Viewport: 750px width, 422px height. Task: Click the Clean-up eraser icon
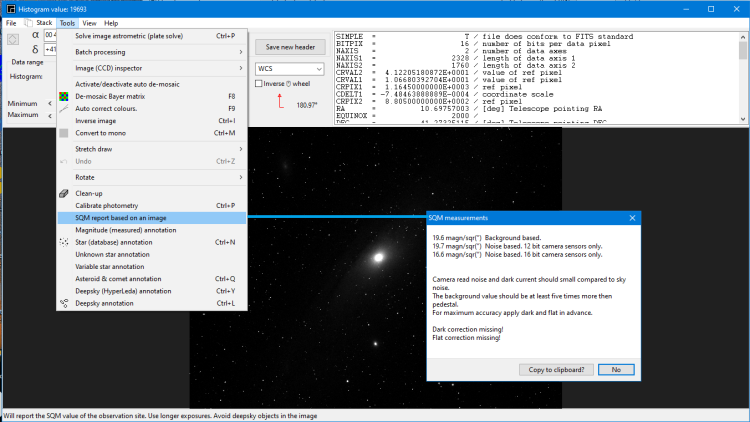pos(64,193)
